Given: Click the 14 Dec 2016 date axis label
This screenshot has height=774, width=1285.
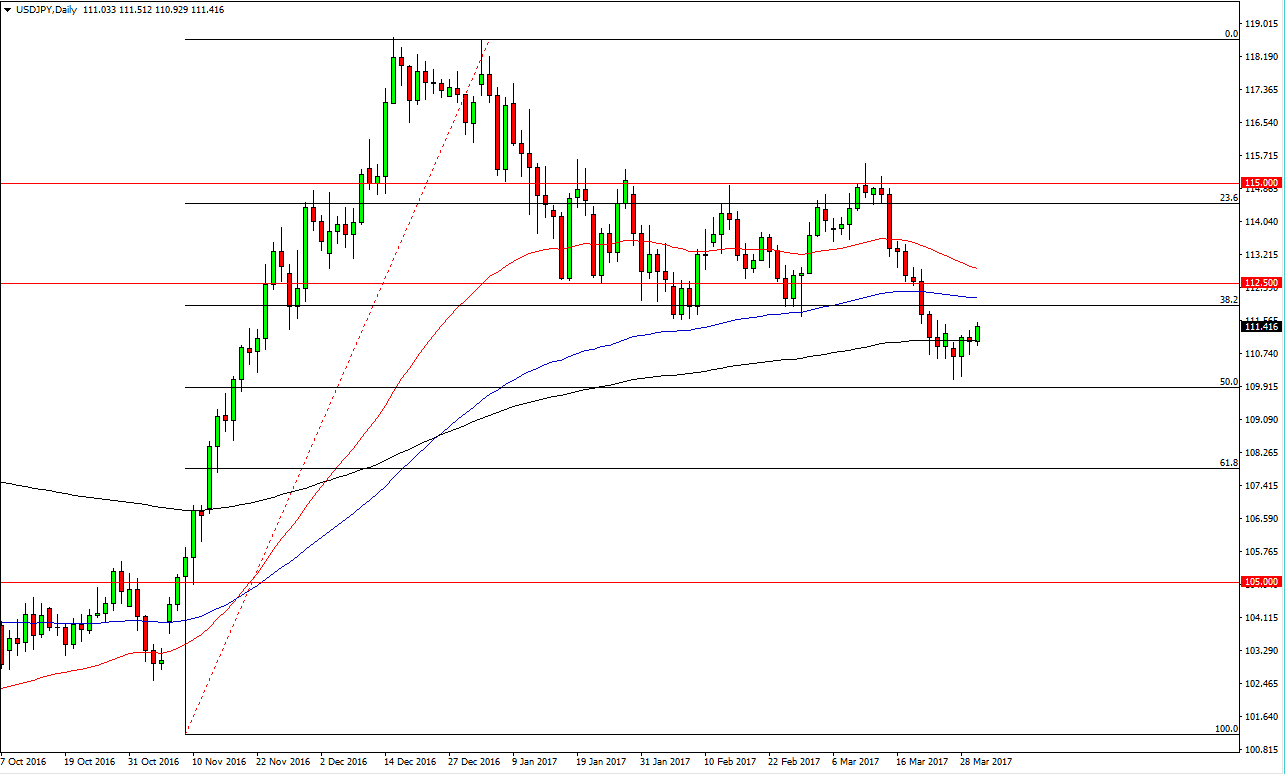Looking at the screenshot, I should coord(409,760).
